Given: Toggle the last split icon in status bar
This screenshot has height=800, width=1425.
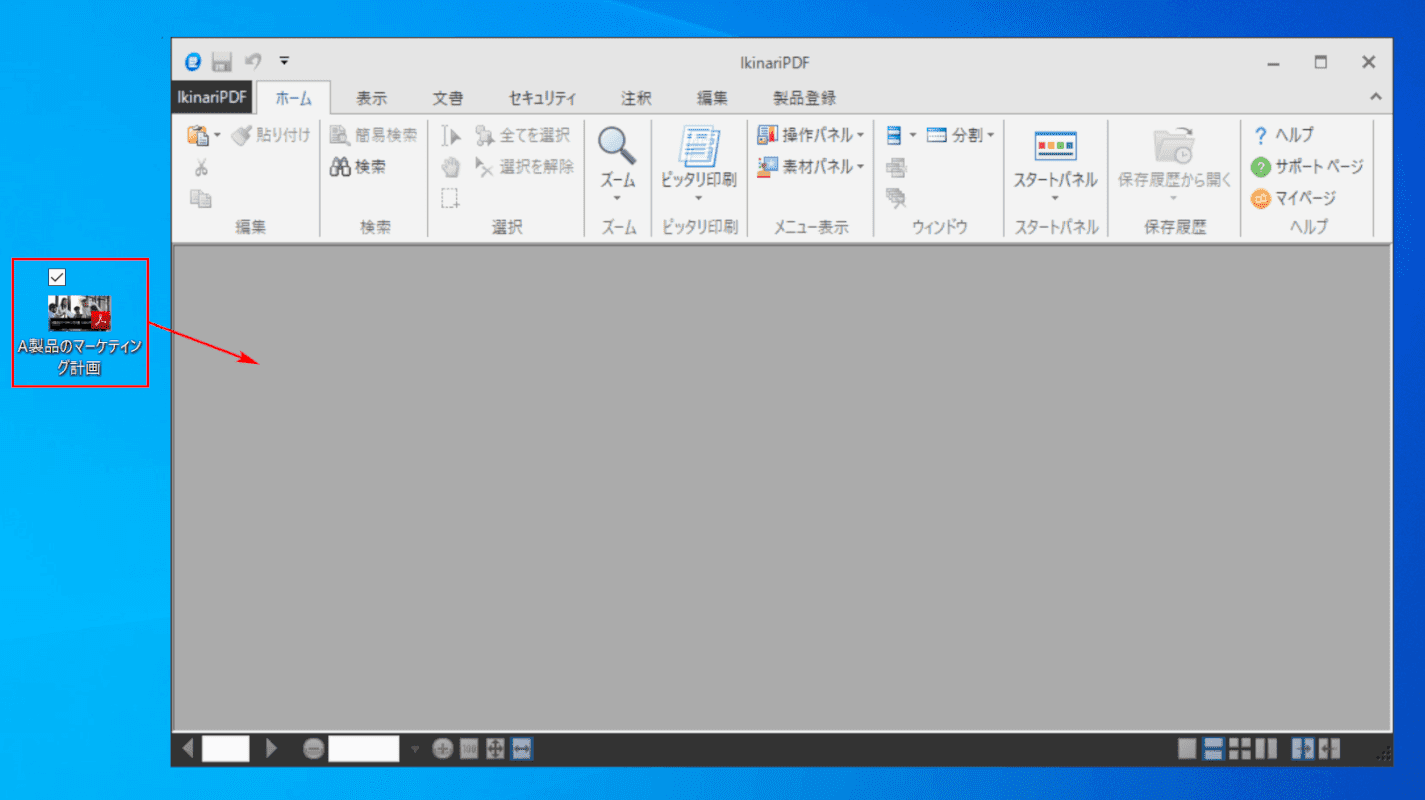Looking at the screenshot, I should pyautogui.click(x=1329, y=748).
